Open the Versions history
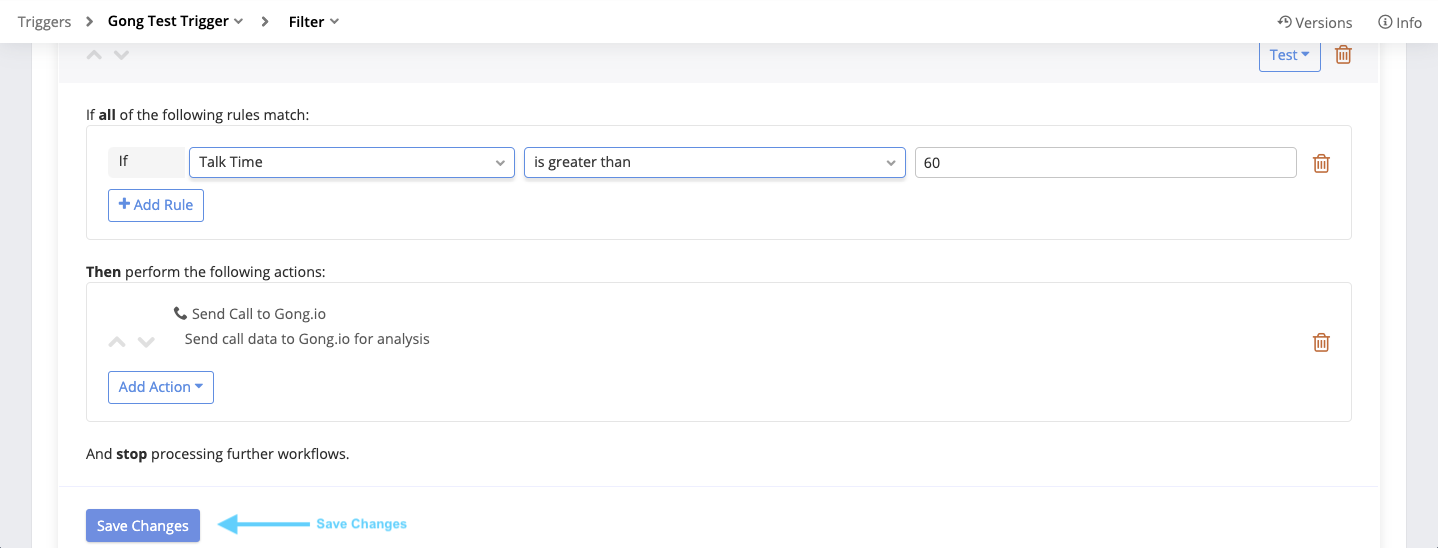The width and height of the screenshot is (1438, 548). pos(1314,22)
